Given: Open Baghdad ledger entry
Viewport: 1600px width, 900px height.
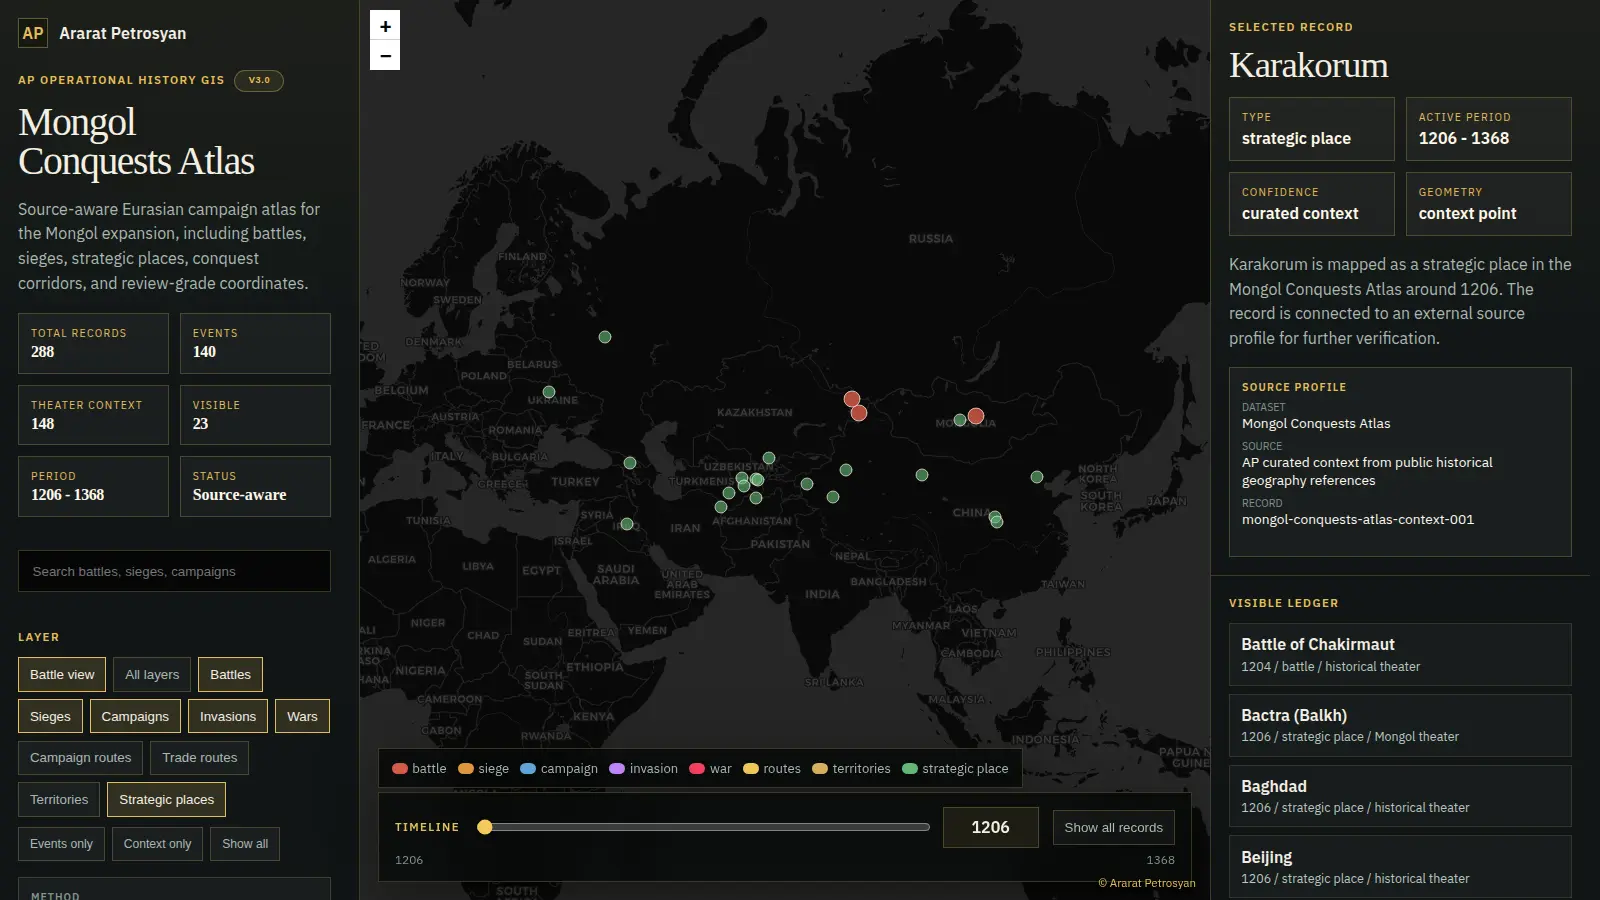Looking at the screenshot, I should coord(1400,796).
